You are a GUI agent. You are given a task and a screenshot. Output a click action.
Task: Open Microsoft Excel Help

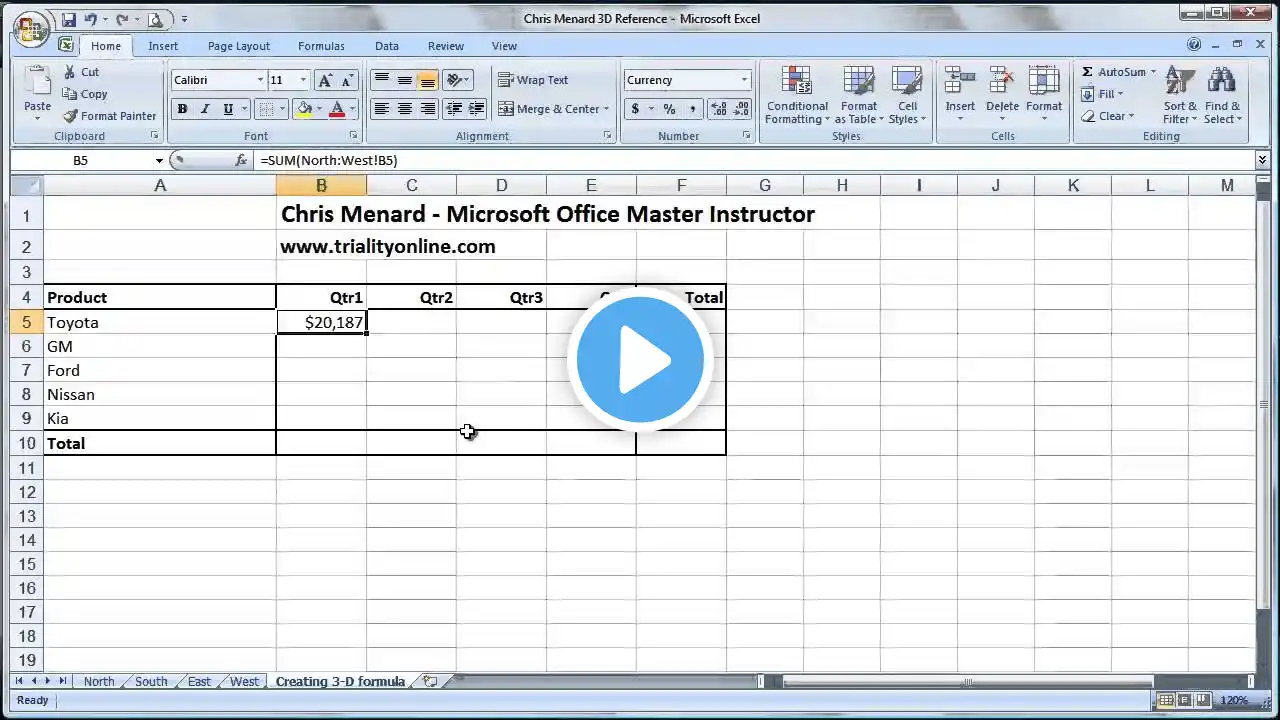point(1194,45)
